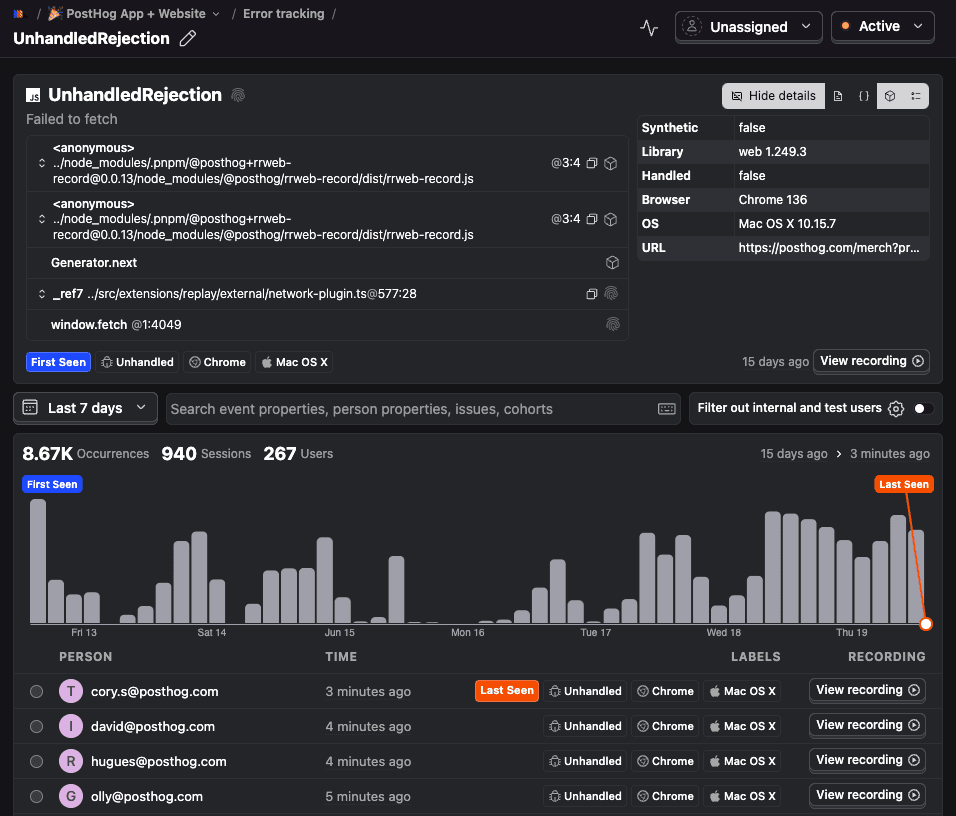Open the URL property value

point(829,248)
